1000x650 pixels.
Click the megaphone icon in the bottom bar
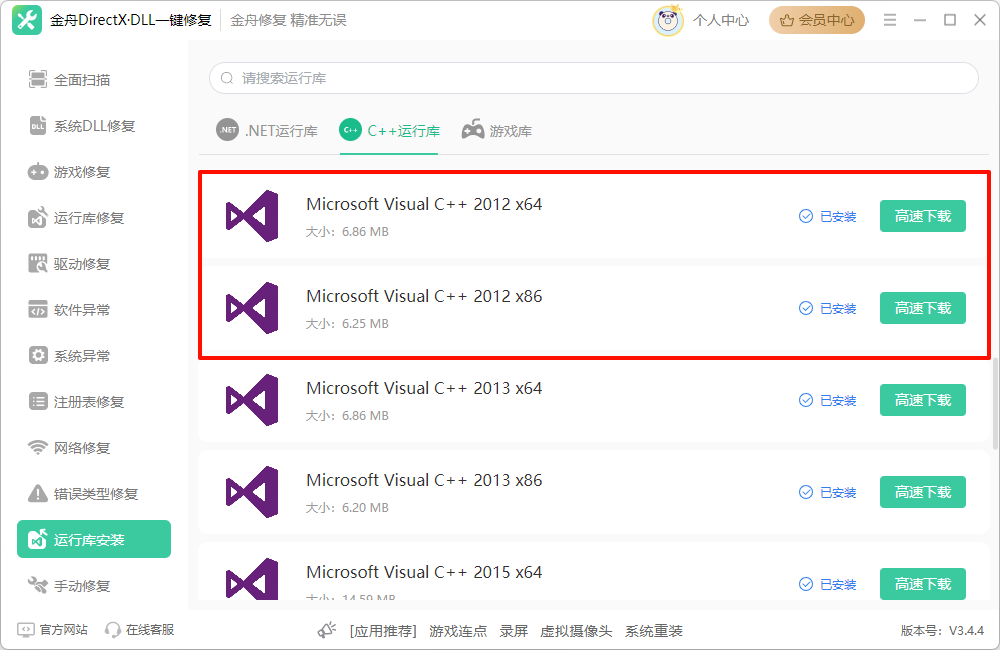pyautogui.click(x=327, y=630)
